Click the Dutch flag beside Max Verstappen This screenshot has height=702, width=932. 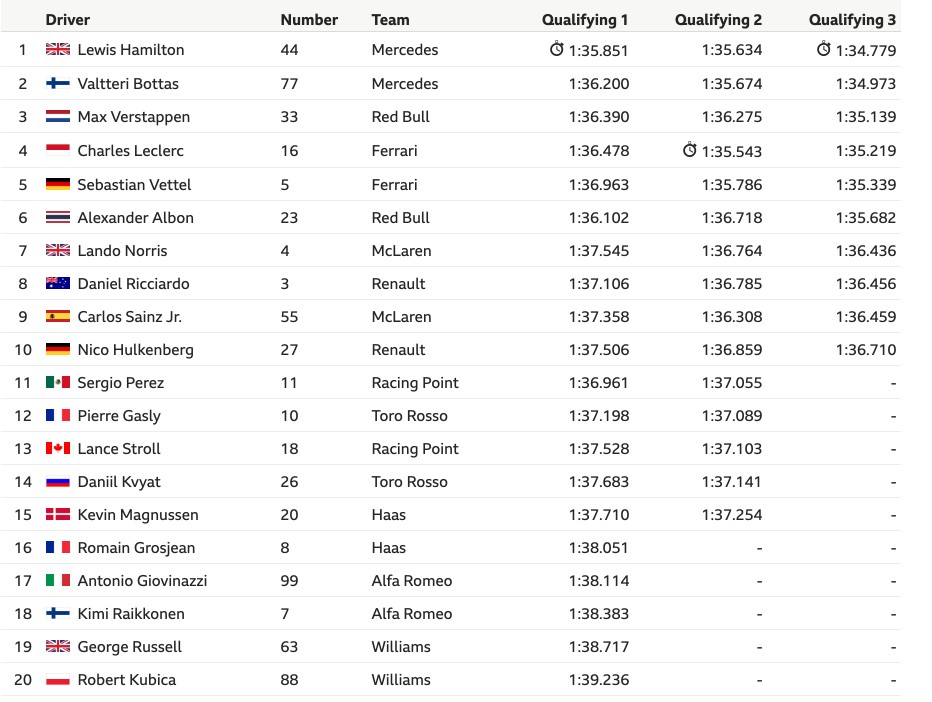click(58, 117)
